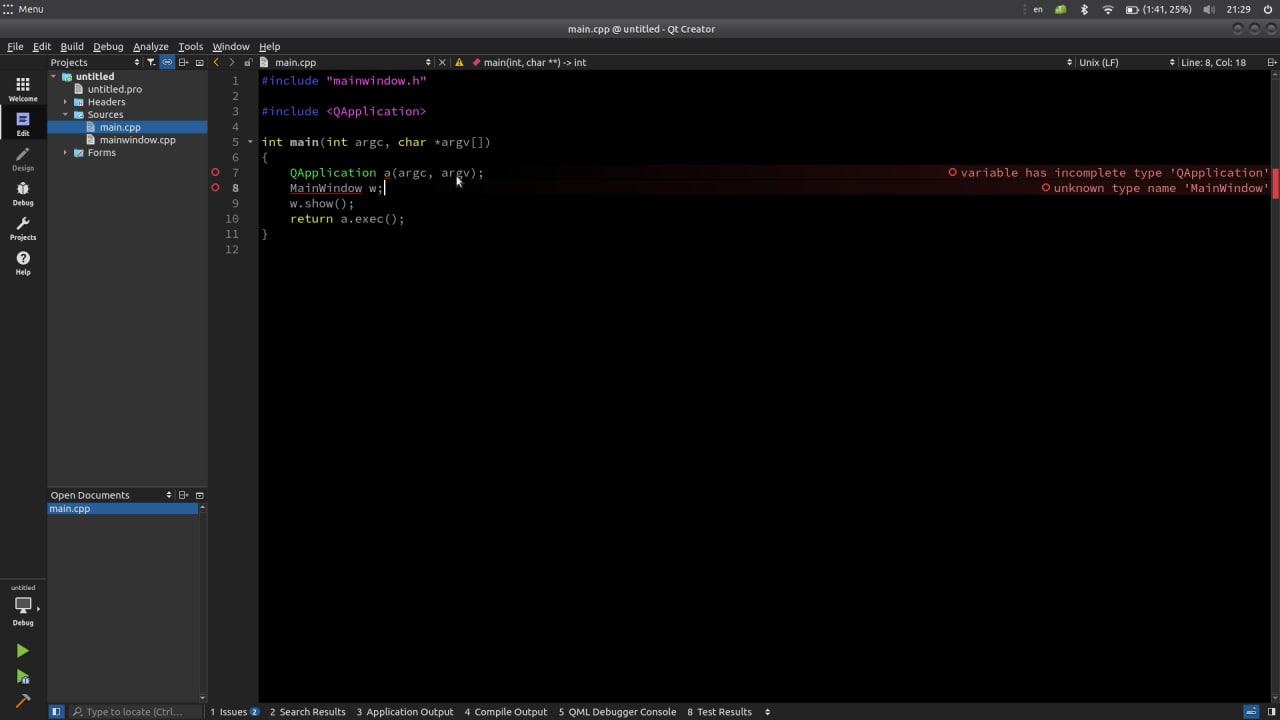Select untitled.pro in the project tree
The height and width of the screenshot is (720, 1280).
point(115,89)
